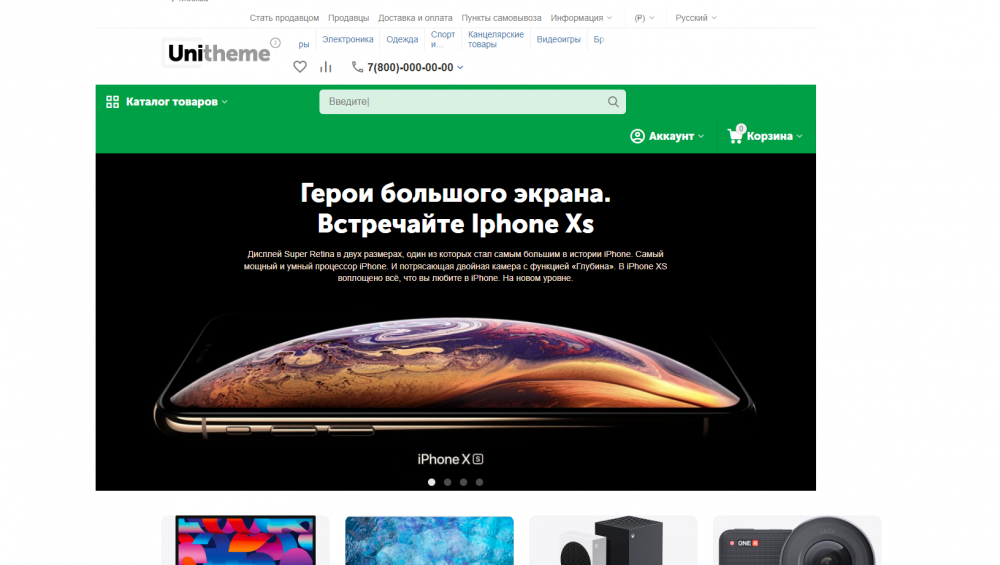Click the catalog grid icon
Viewport: 1000px width, 565px height.
coord(113,102)
